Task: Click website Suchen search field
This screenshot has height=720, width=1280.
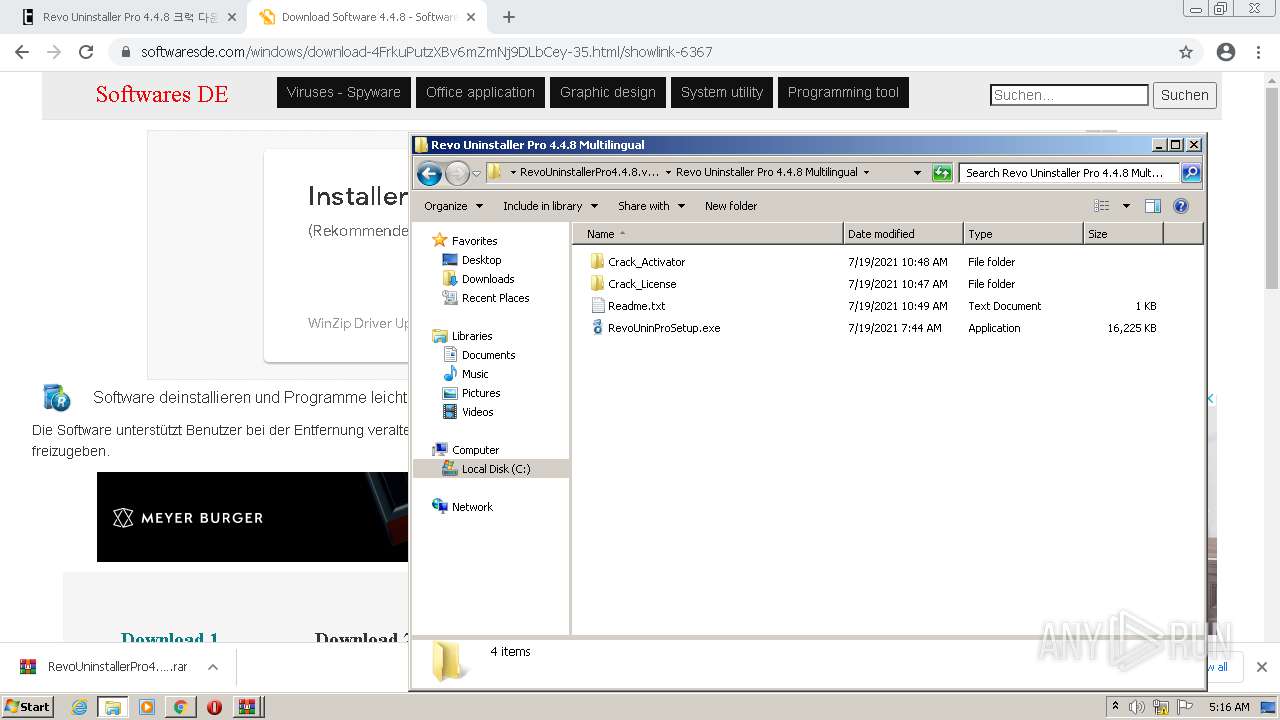Action: (x=1069, y=95)
